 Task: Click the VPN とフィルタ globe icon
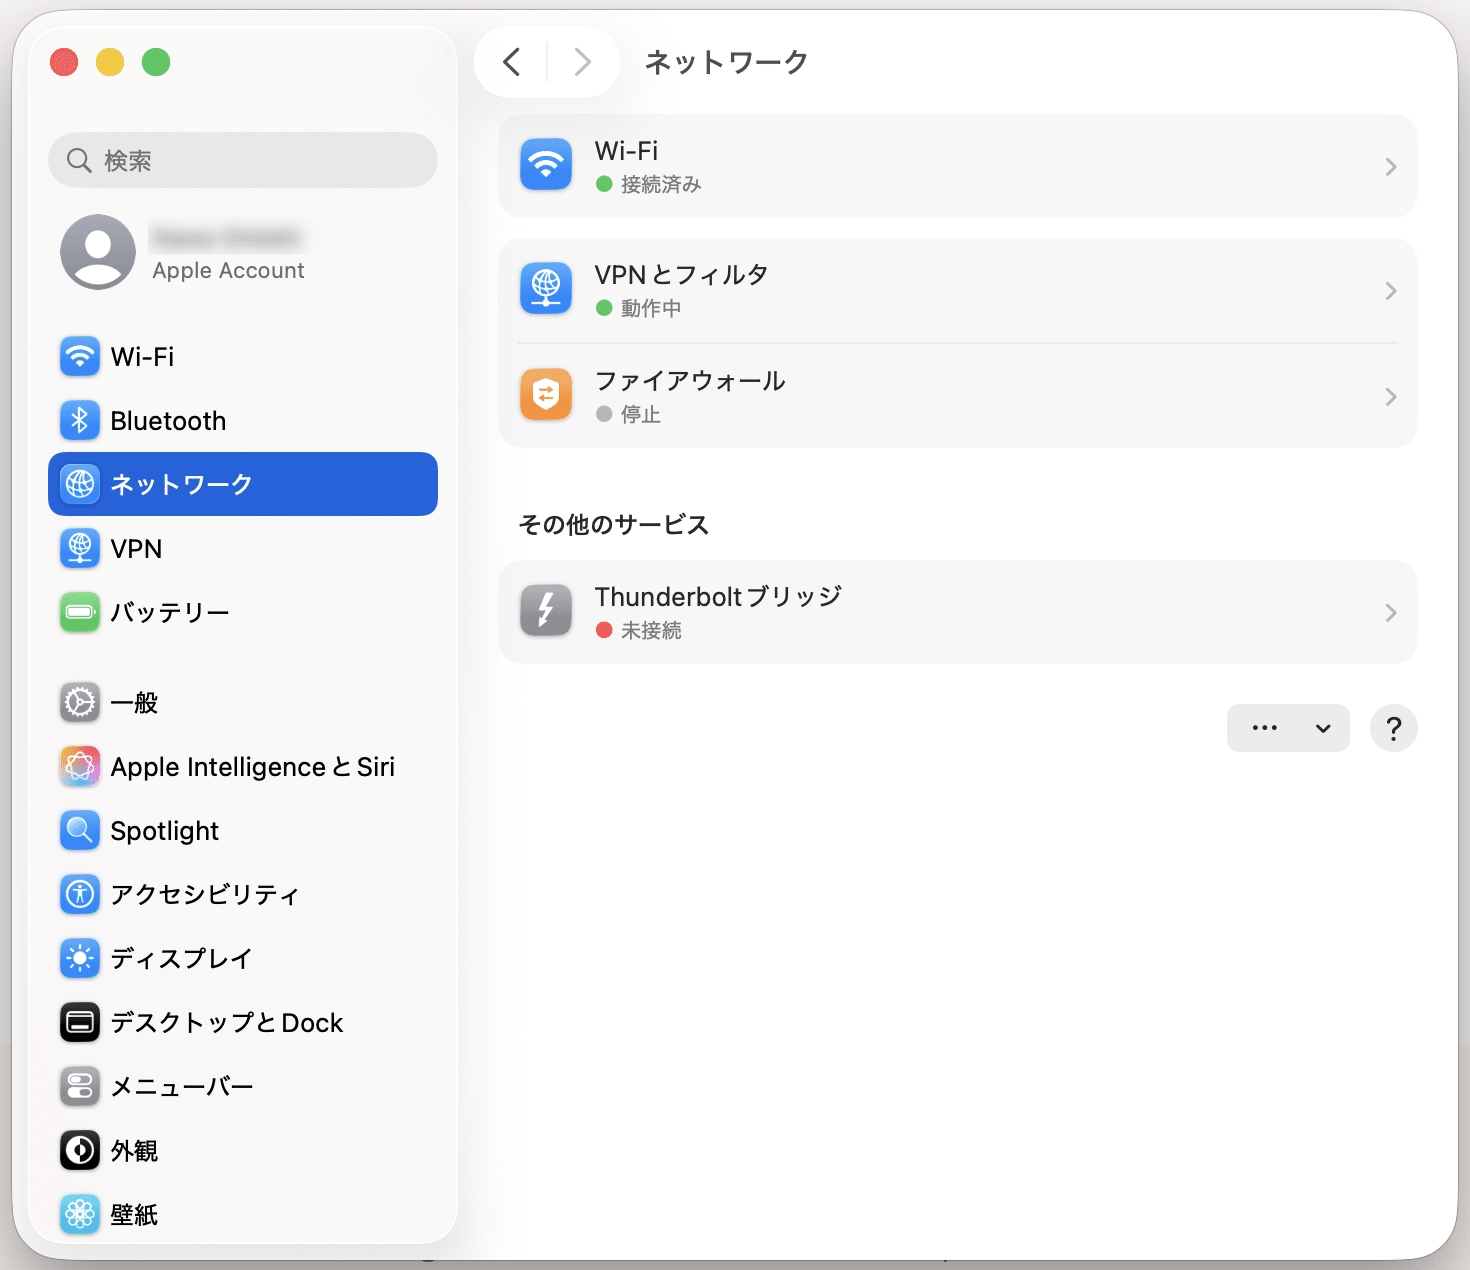pos(546,289)
